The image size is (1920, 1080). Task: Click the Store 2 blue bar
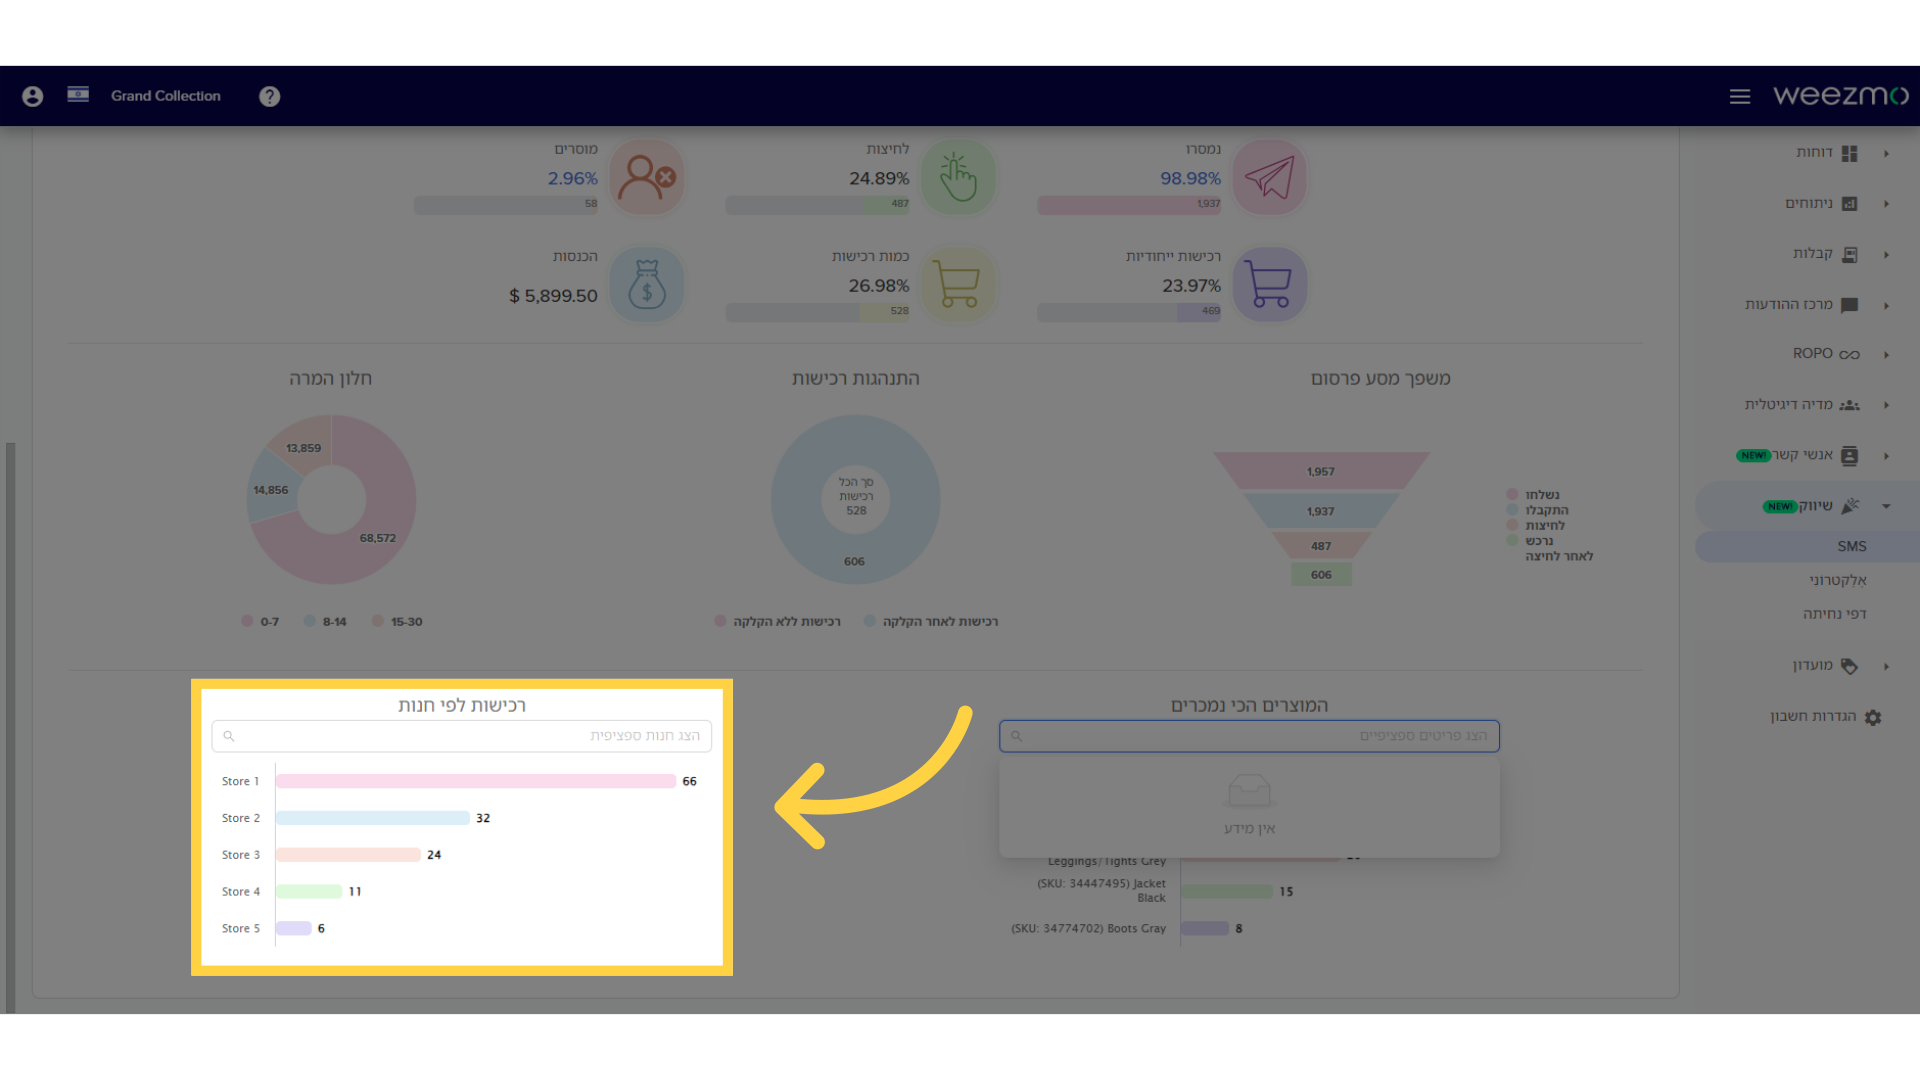tap(372, 818)
